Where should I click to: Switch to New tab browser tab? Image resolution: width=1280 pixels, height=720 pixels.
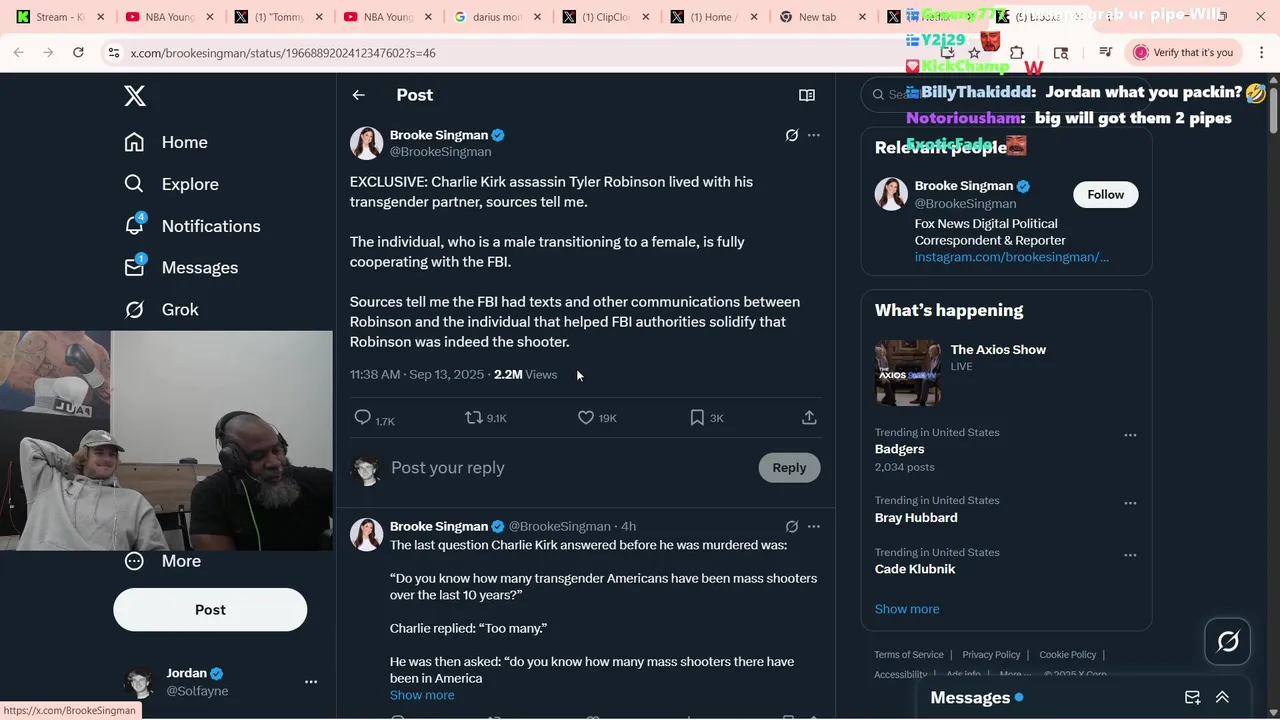(817, 17)
